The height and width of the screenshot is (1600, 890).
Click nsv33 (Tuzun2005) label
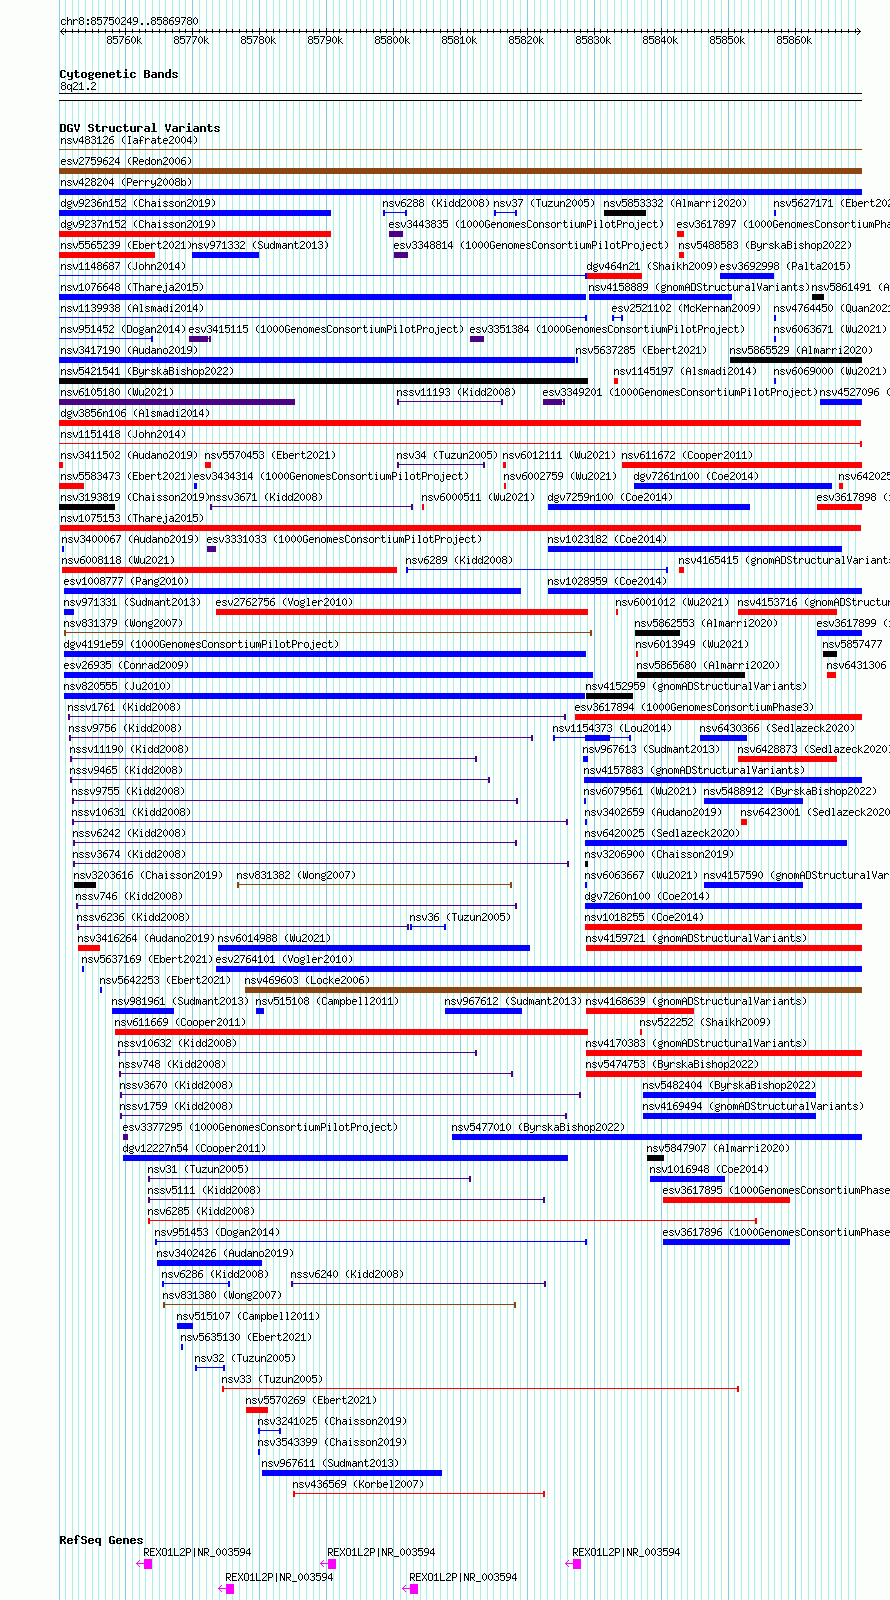tap(272, 1380)
